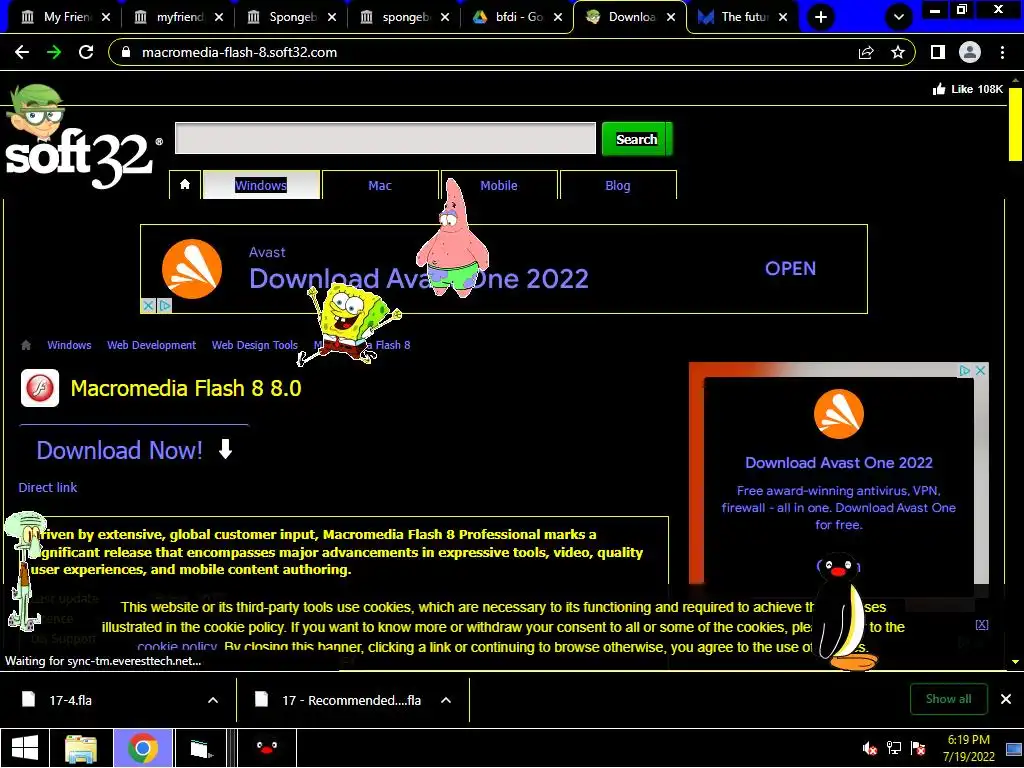The width and height of the screenshot is (1024, 768).
Task: Open File Explorer from taskbar
Action: pos(81,748)
